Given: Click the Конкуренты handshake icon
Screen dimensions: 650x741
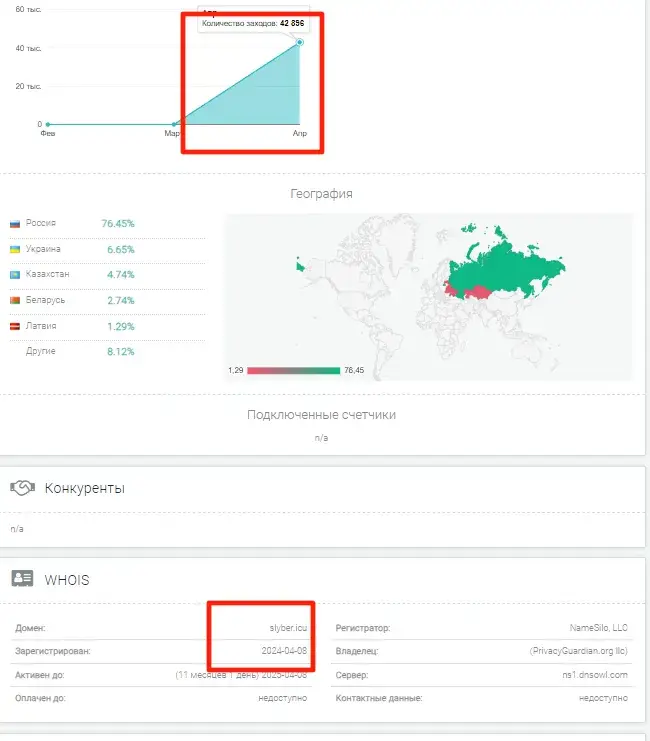Looking at the screenshot, I should coord(23,488).
